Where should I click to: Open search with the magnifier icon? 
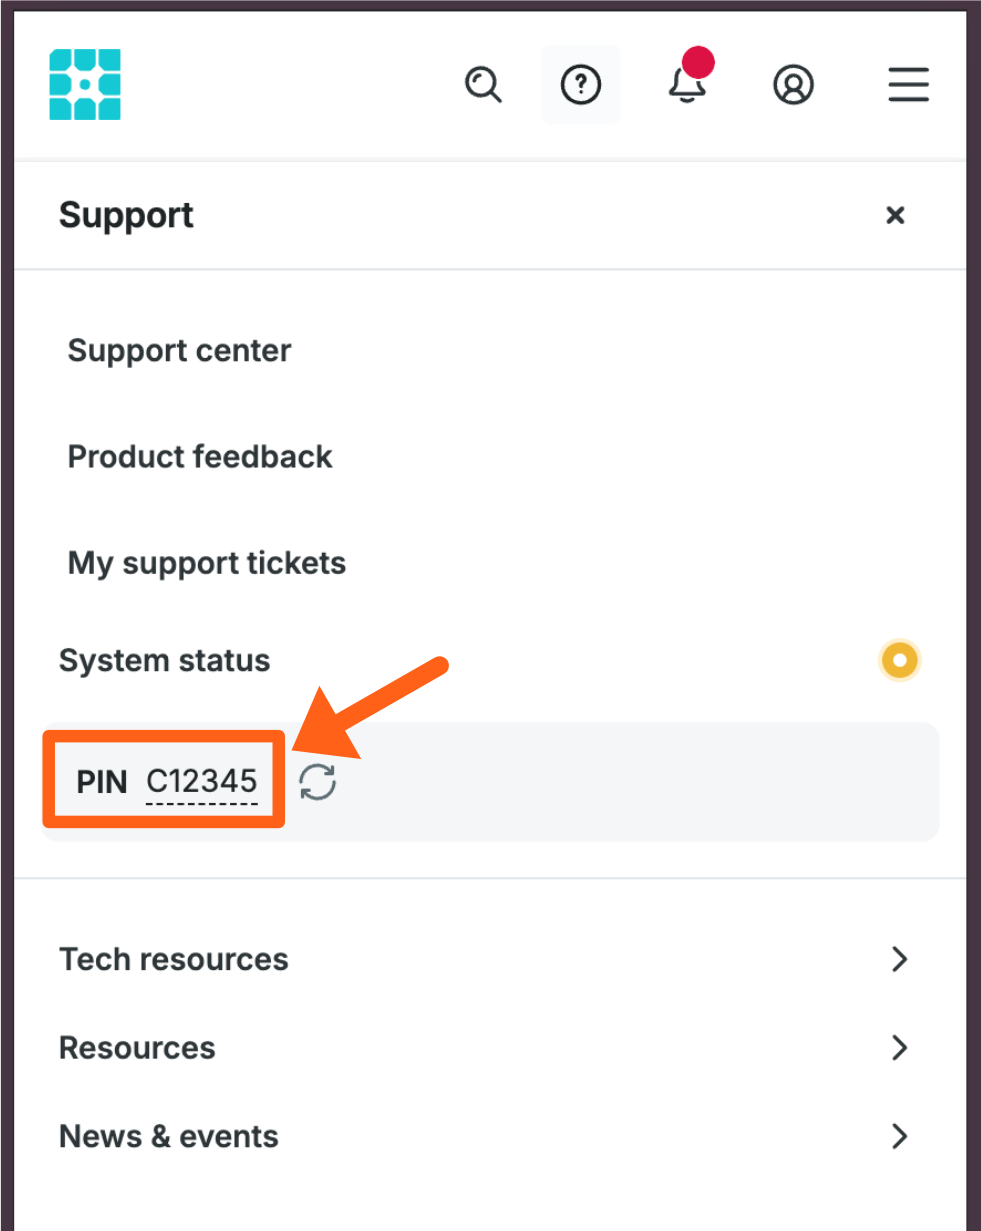click(x=484, y=85)
